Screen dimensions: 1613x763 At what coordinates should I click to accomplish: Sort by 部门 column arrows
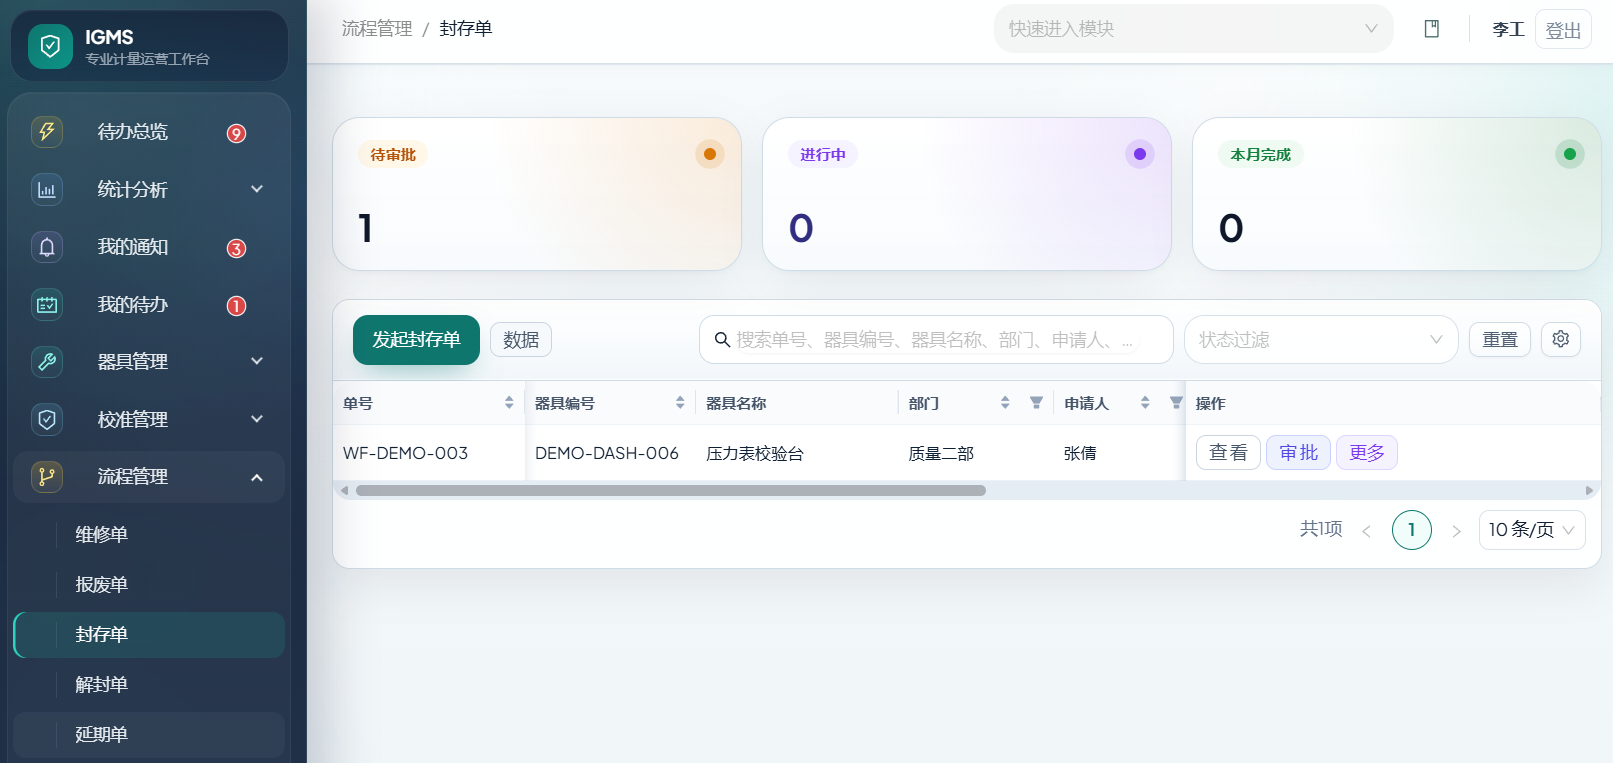[x=1005, y=403]
